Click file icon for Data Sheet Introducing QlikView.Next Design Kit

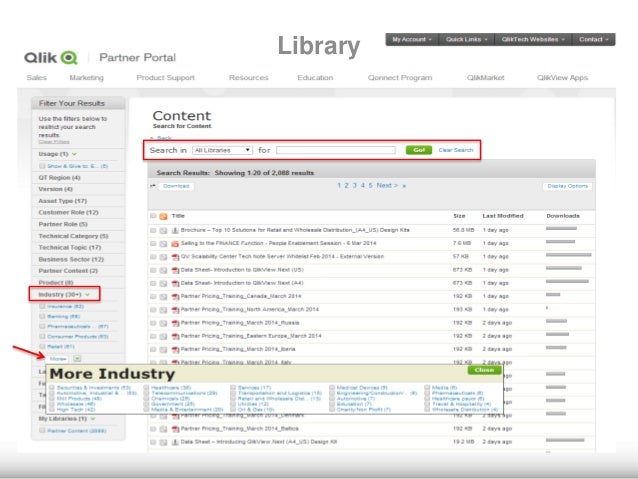coord(175,442)
